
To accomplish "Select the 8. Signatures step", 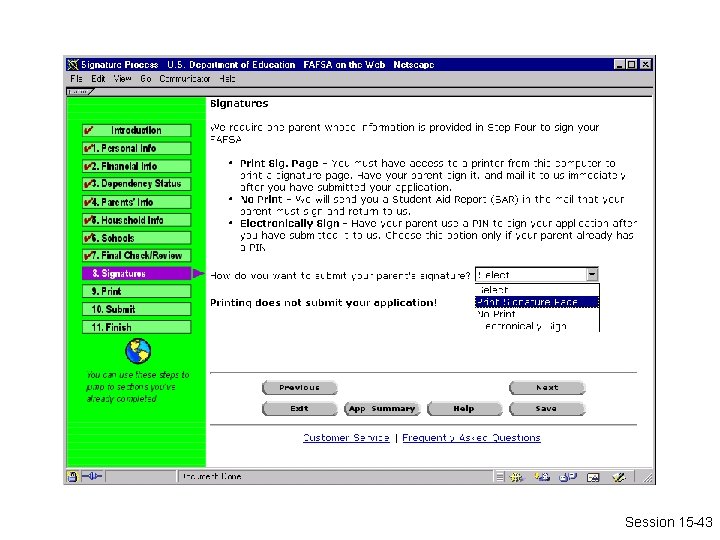I will click(x=136, y=274).
